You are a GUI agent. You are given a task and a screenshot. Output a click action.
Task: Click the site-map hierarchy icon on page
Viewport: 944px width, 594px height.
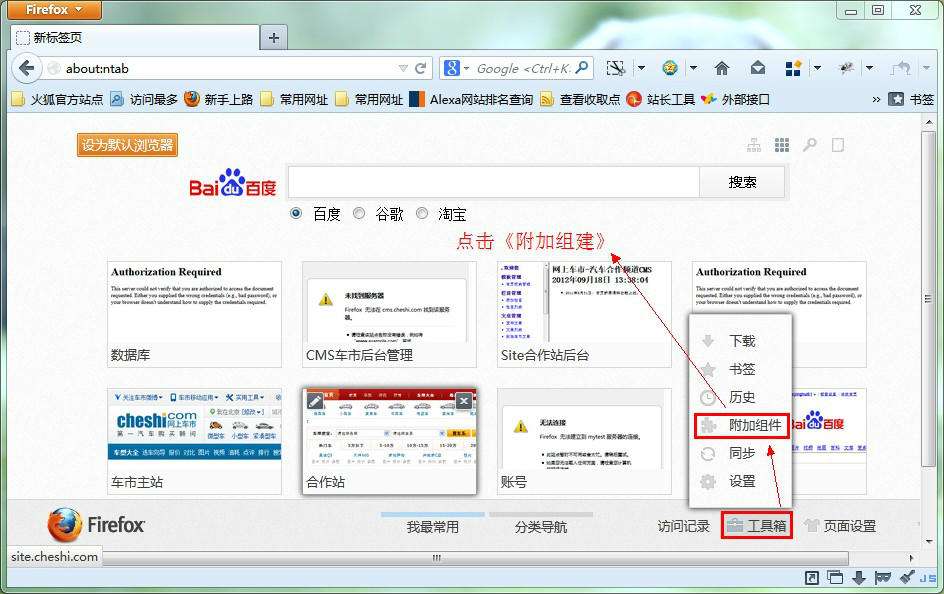(x=754, y=145)
